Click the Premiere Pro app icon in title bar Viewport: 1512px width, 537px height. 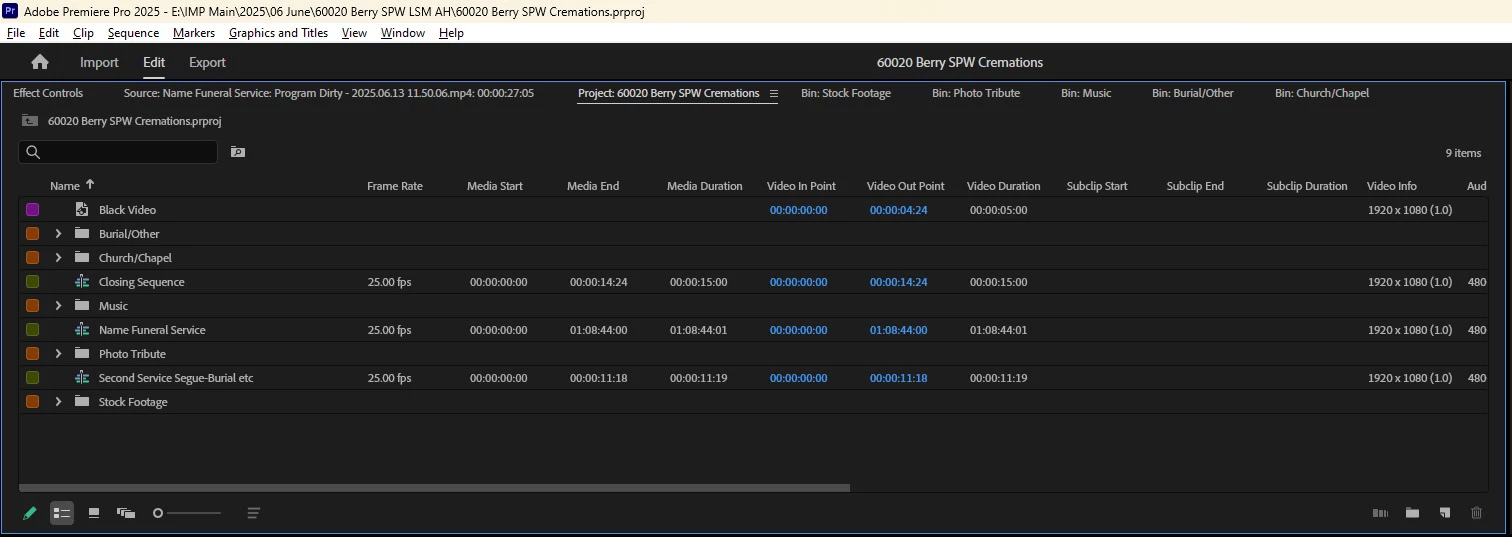point(10,11)
